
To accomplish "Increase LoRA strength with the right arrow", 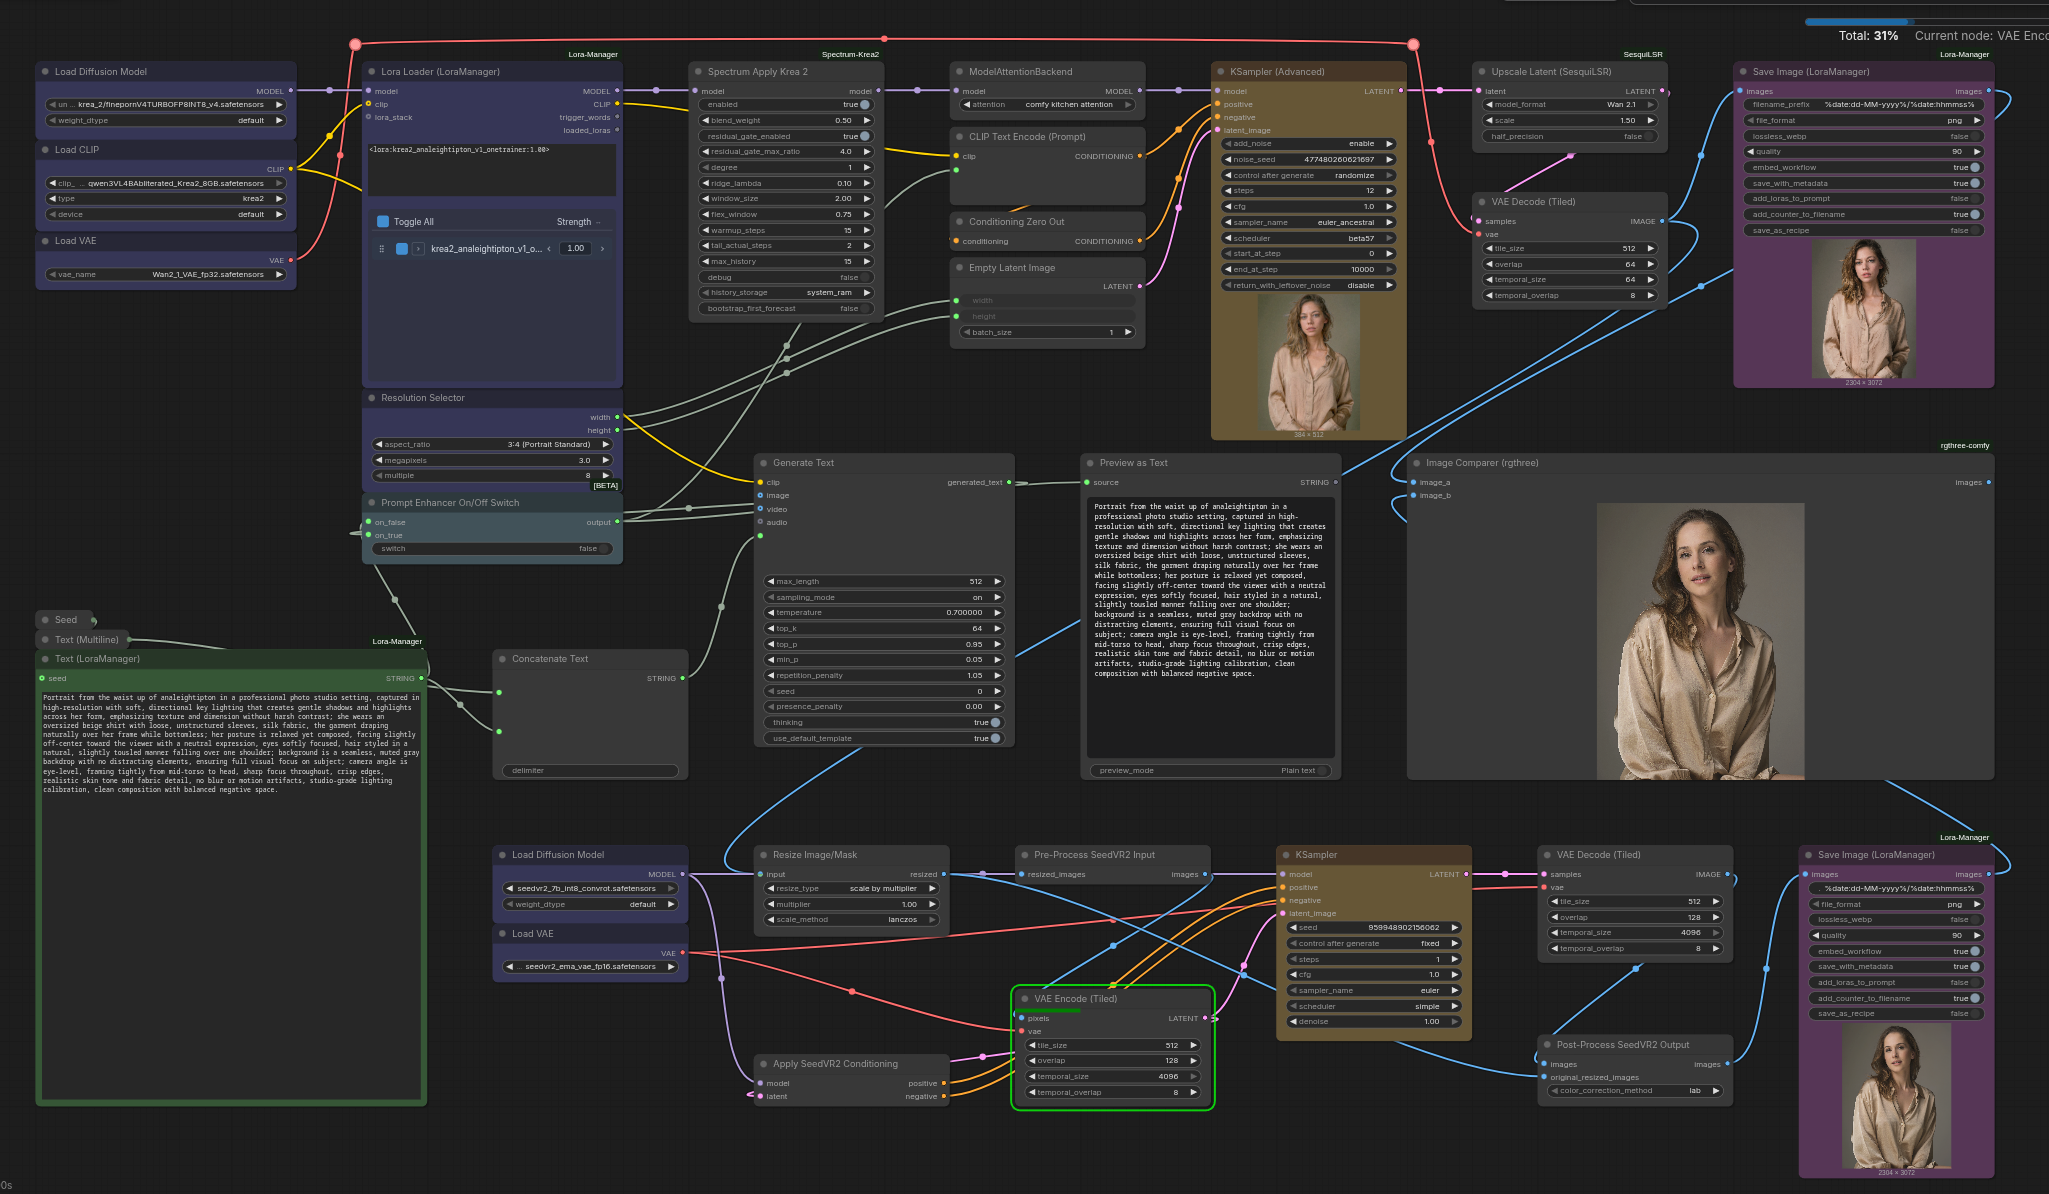I will click(x=602, y=249).
